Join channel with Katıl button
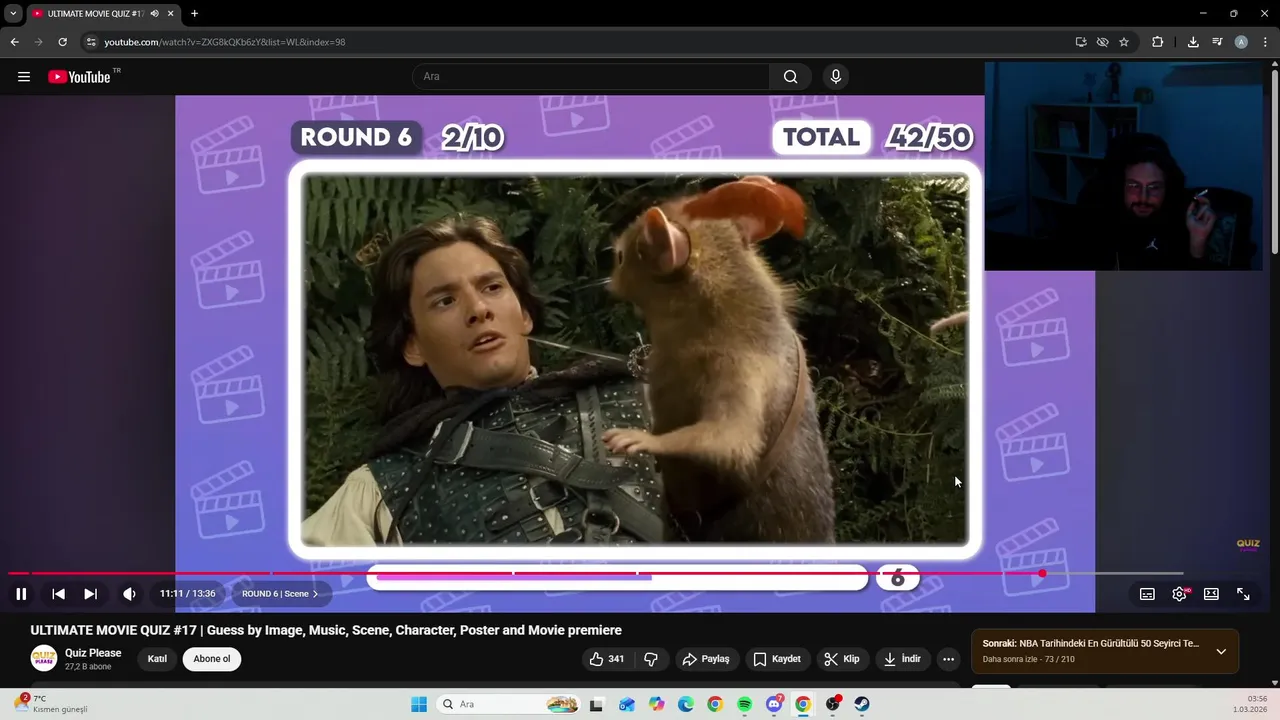The height and width of the screenshot is (720, 1280). point(157,659)
